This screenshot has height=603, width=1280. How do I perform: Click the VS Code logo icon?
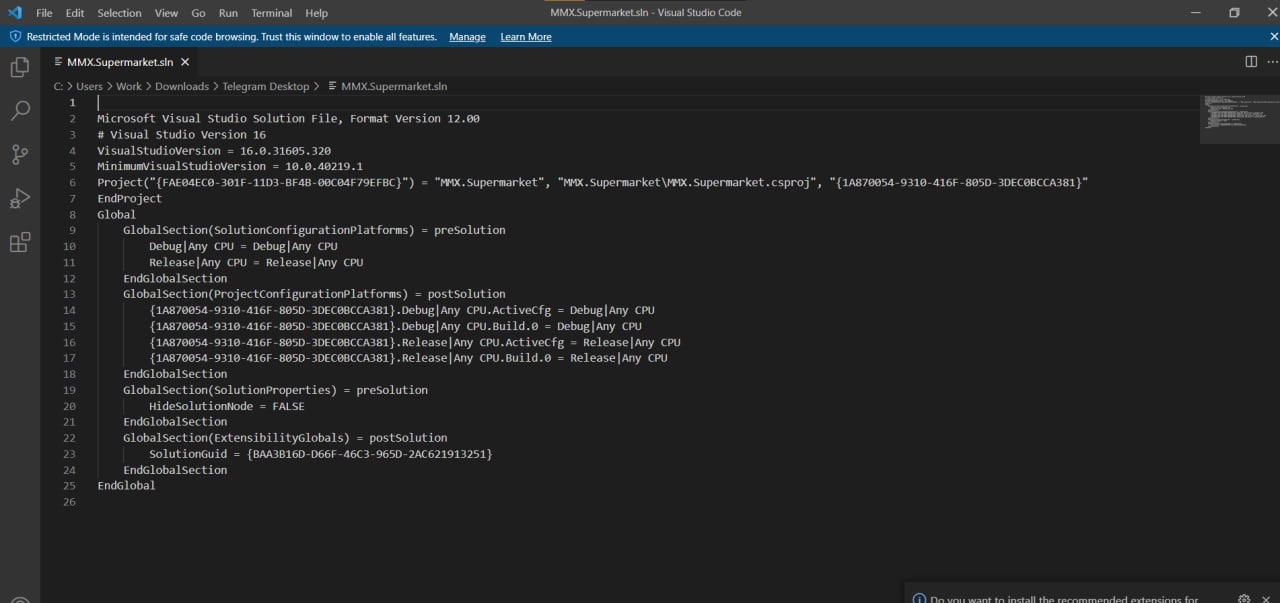14,13
